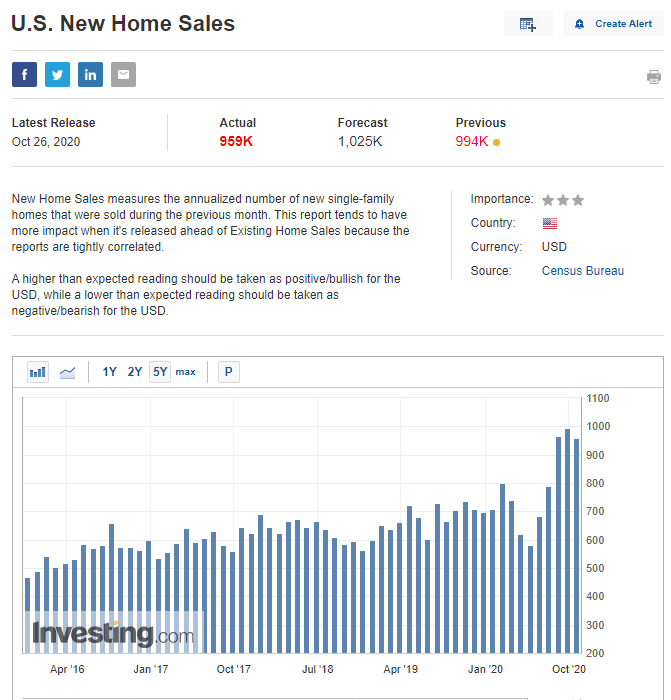Viewport: 671px width, 700px height.
Task: Select 1Y time range
Action: point(110,372)
